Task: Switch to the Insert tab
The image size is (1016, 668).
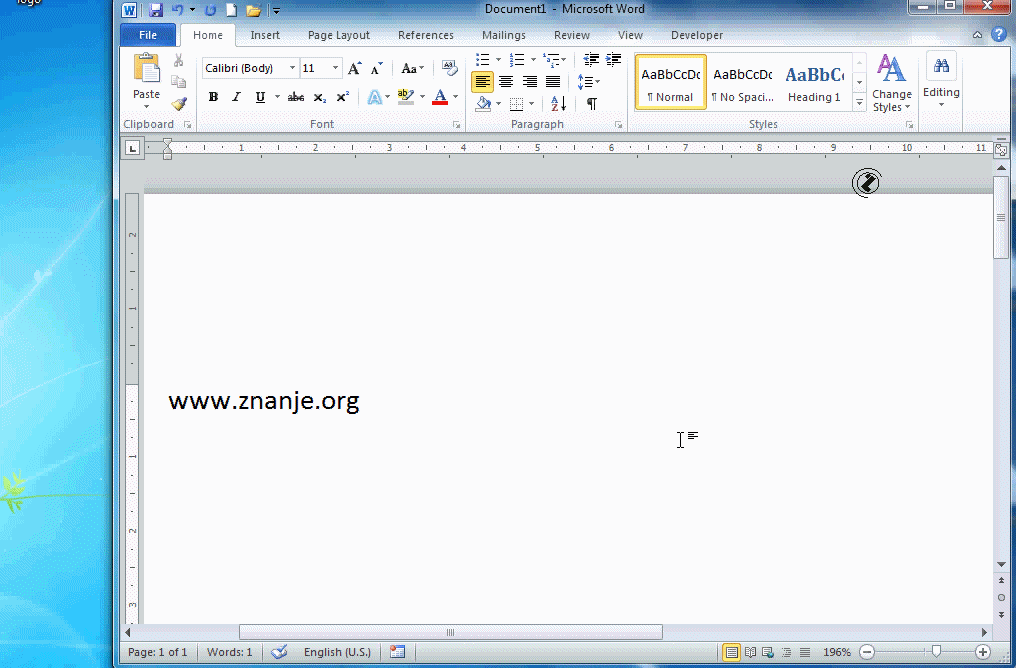Action: point(265,35)
